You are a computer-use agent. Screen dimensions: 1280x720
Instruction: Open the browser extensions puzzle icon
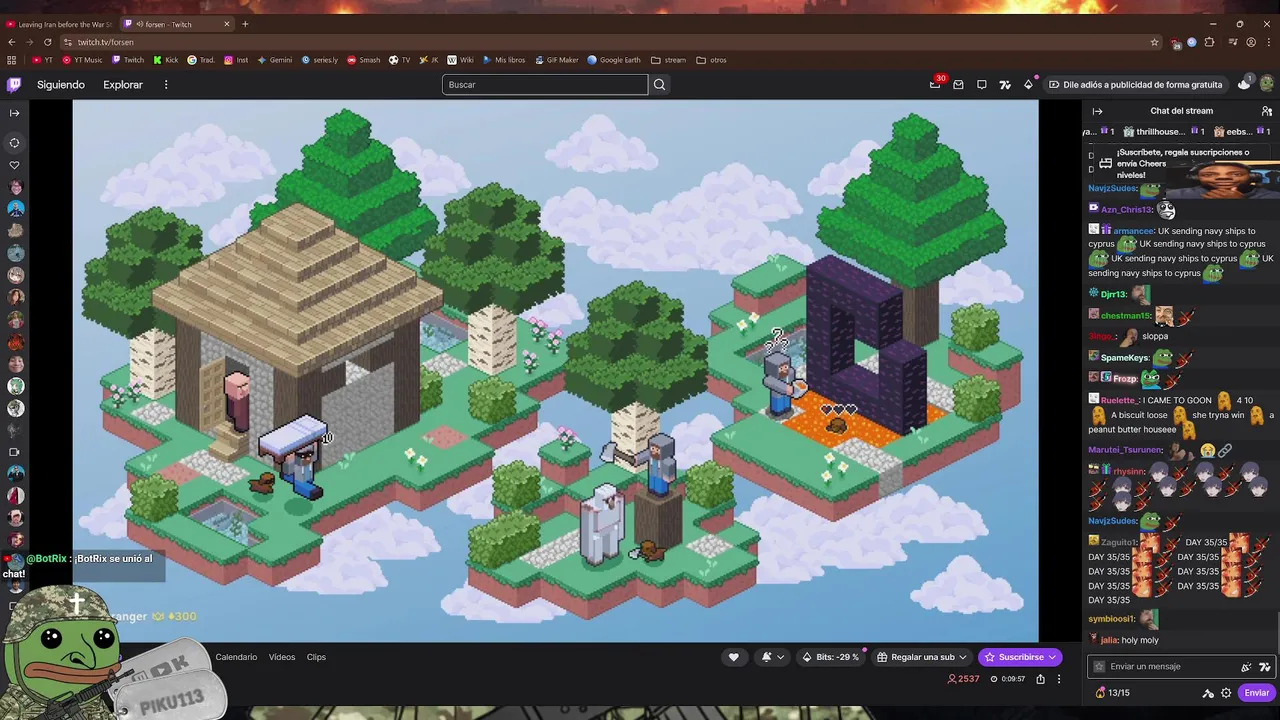click(1209, 42)
